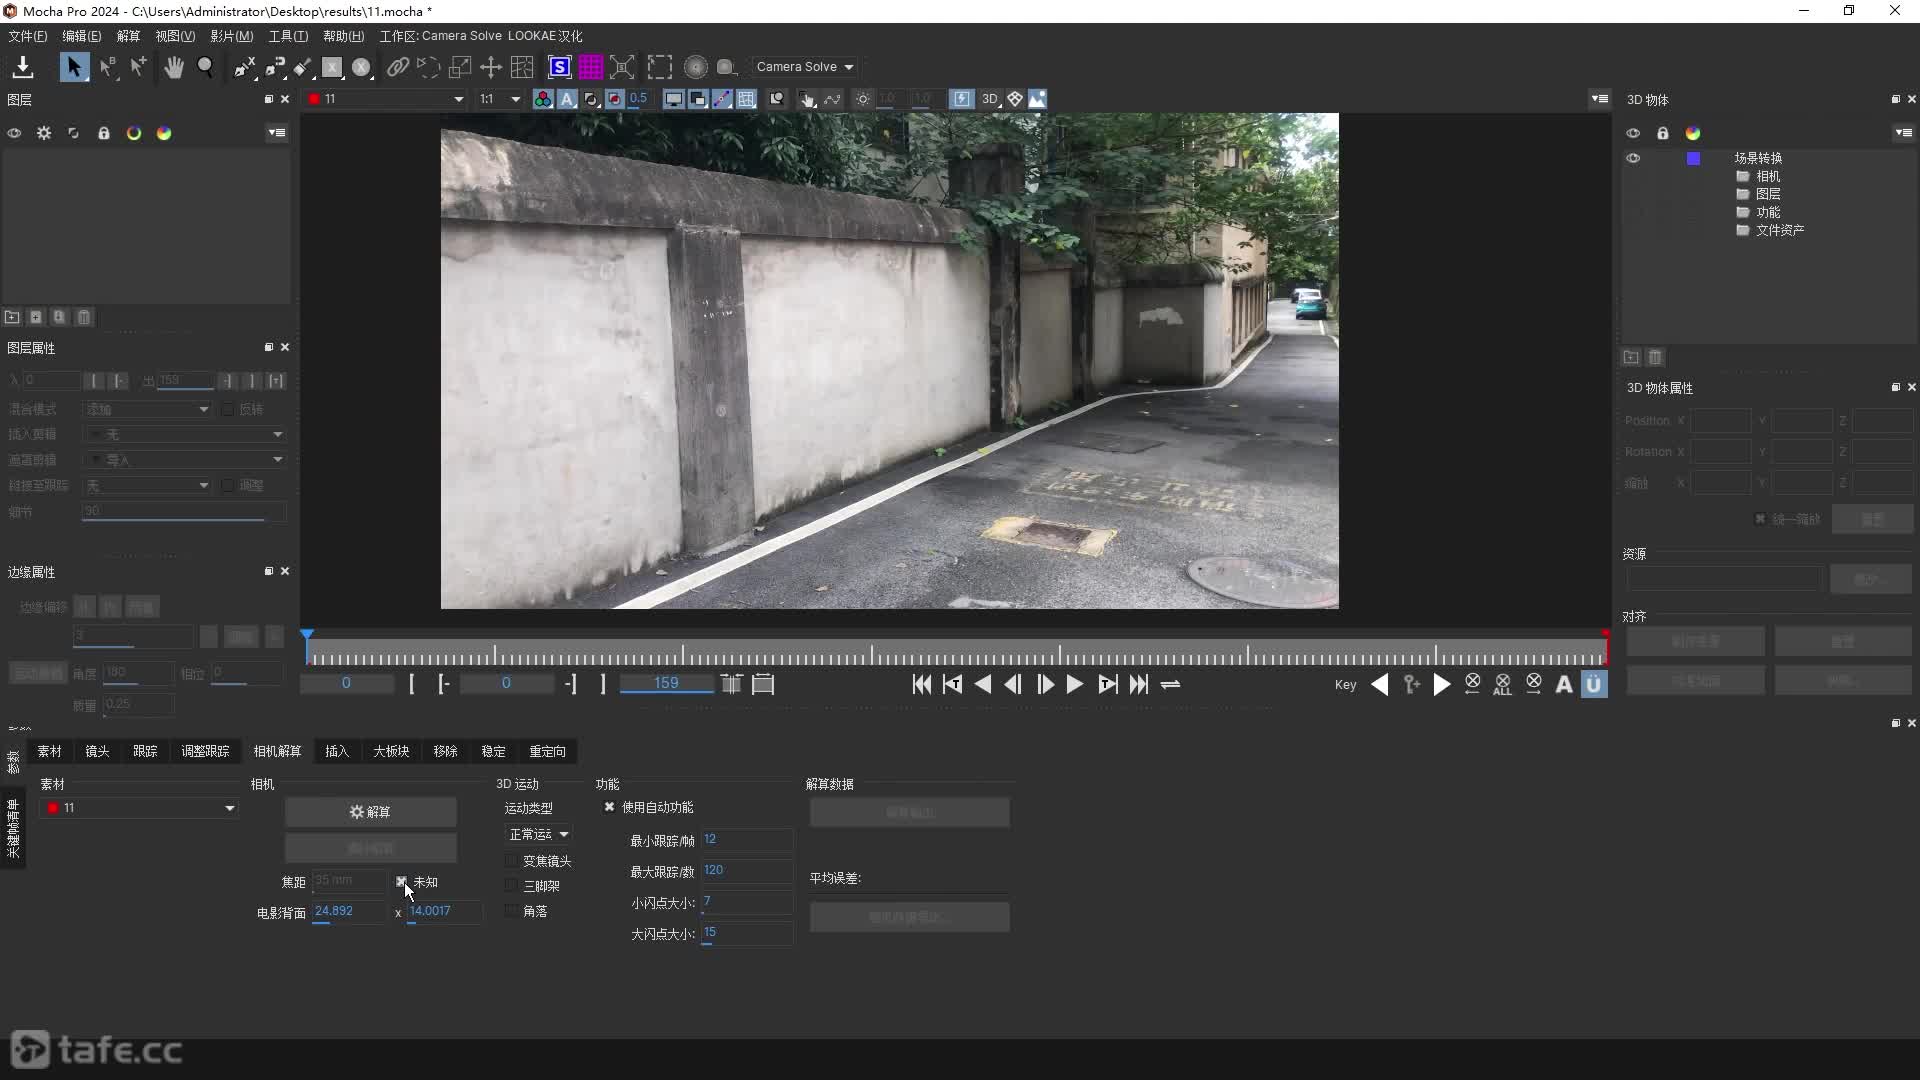
Task: Click the out-point 159 frame field
Action: [666, 684]
